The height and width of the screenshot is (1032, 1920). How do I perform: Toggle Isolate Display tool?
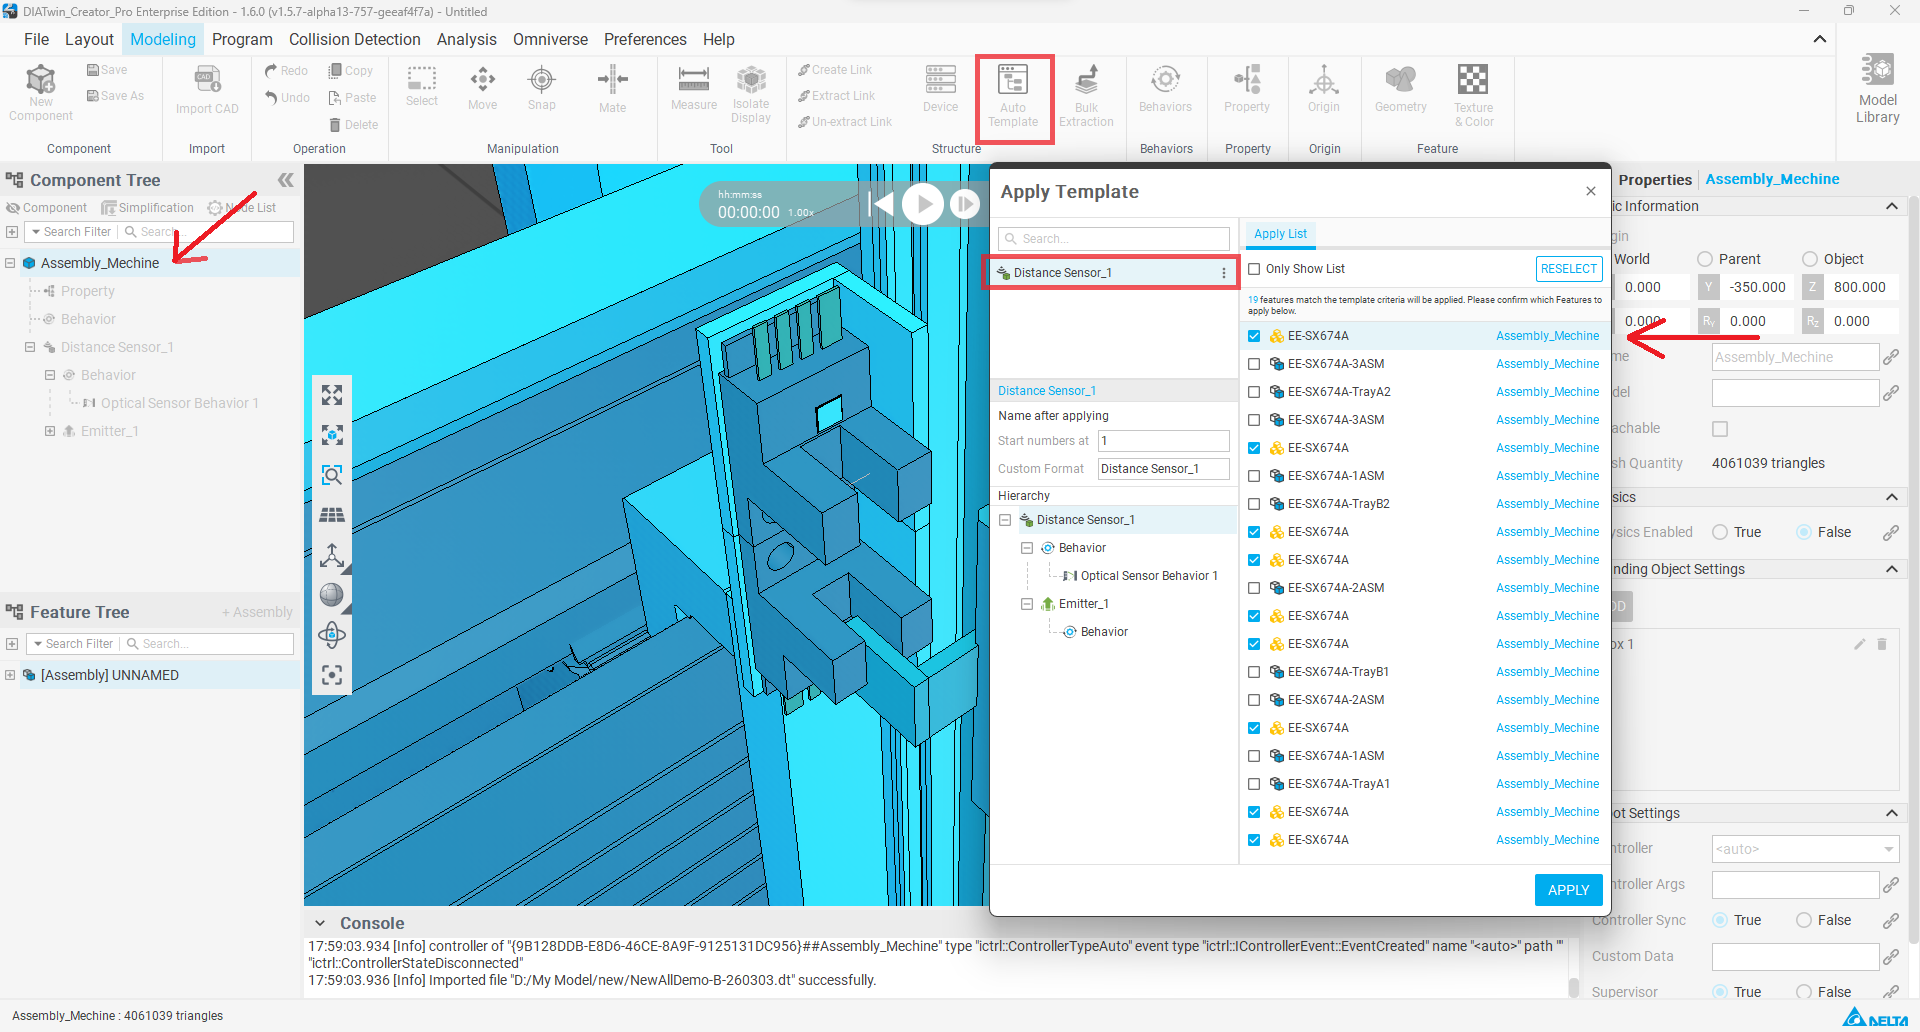[751, 94]
